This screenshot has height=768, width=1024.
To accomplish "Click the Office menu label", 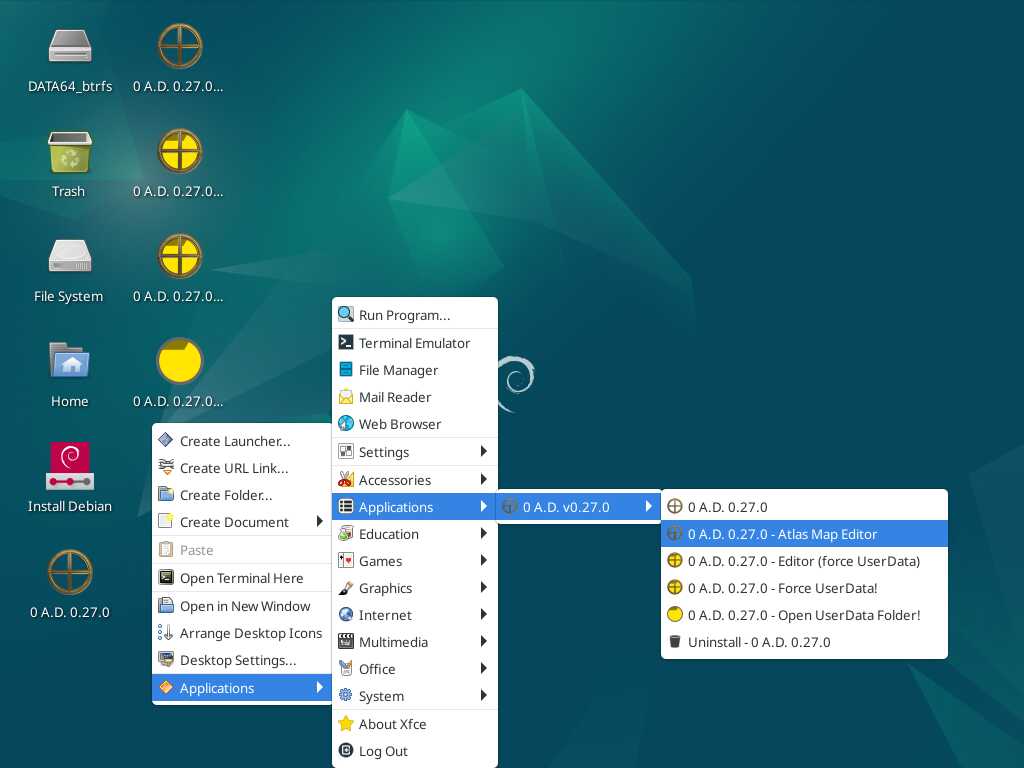I will coord(377,669).
